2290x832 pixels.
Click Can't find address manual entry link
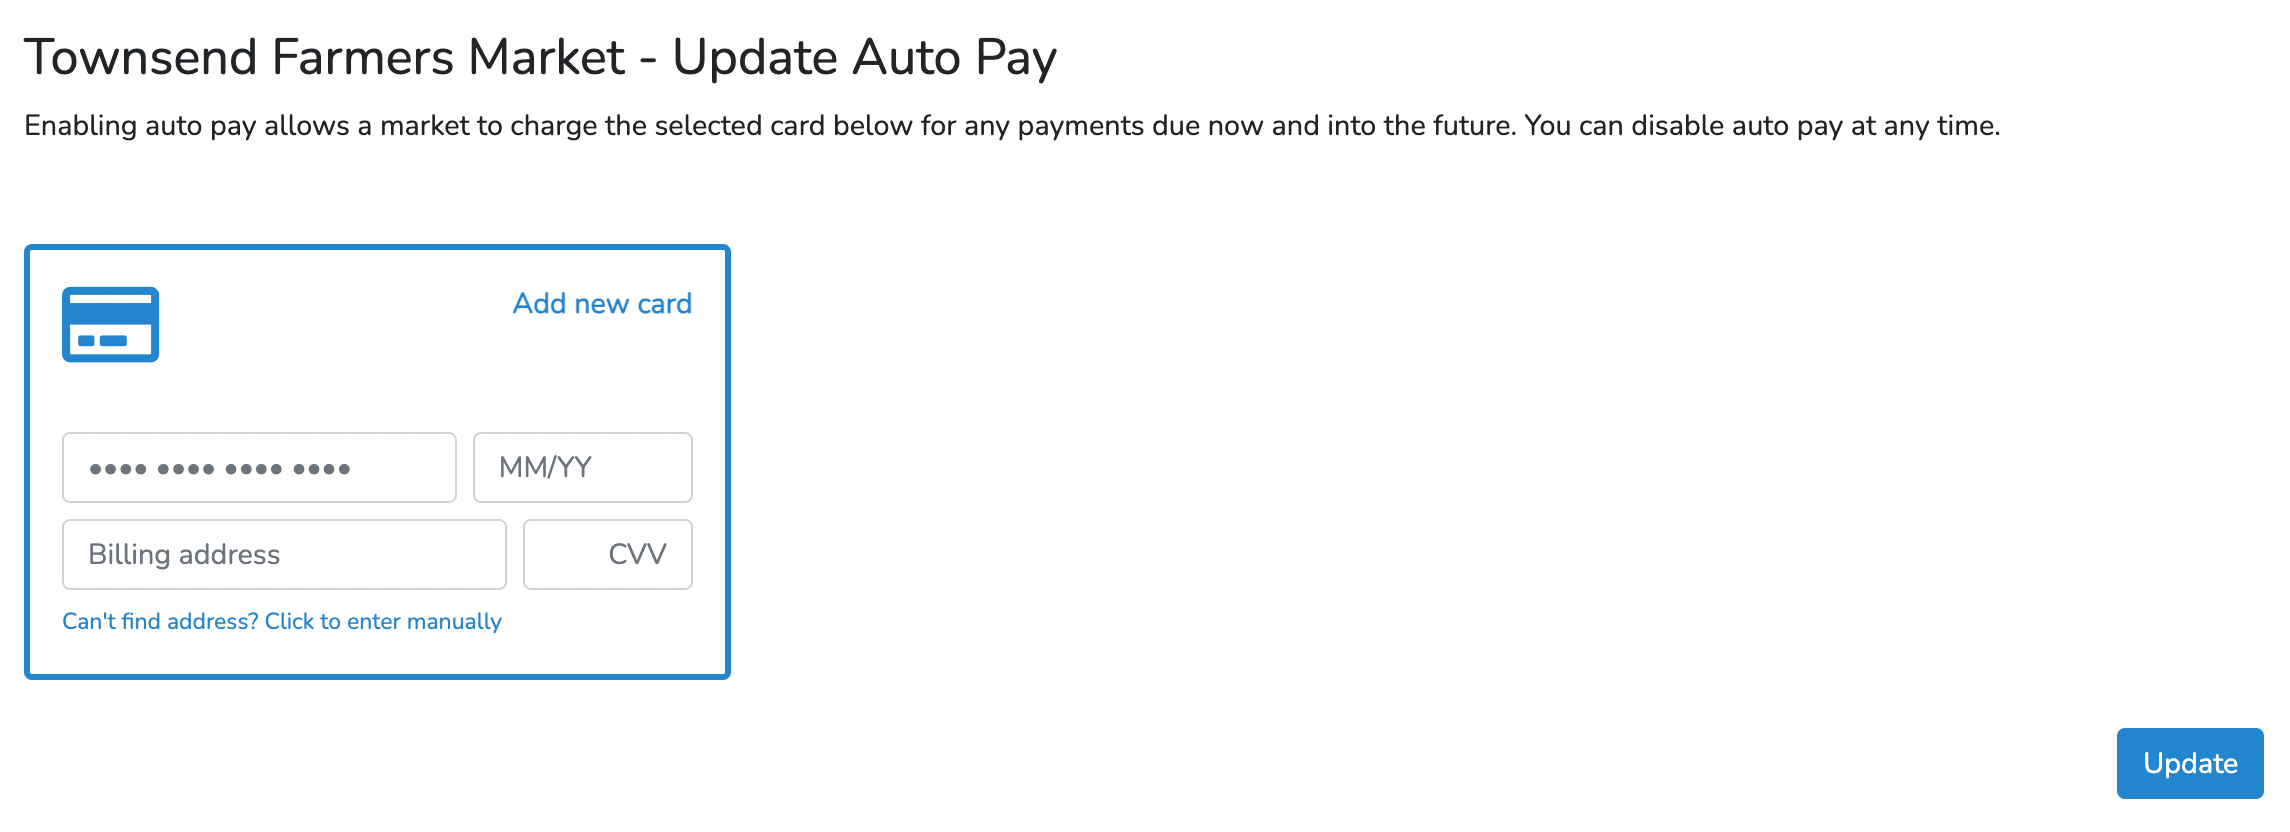pyautogui.click(x=282, y=621)
